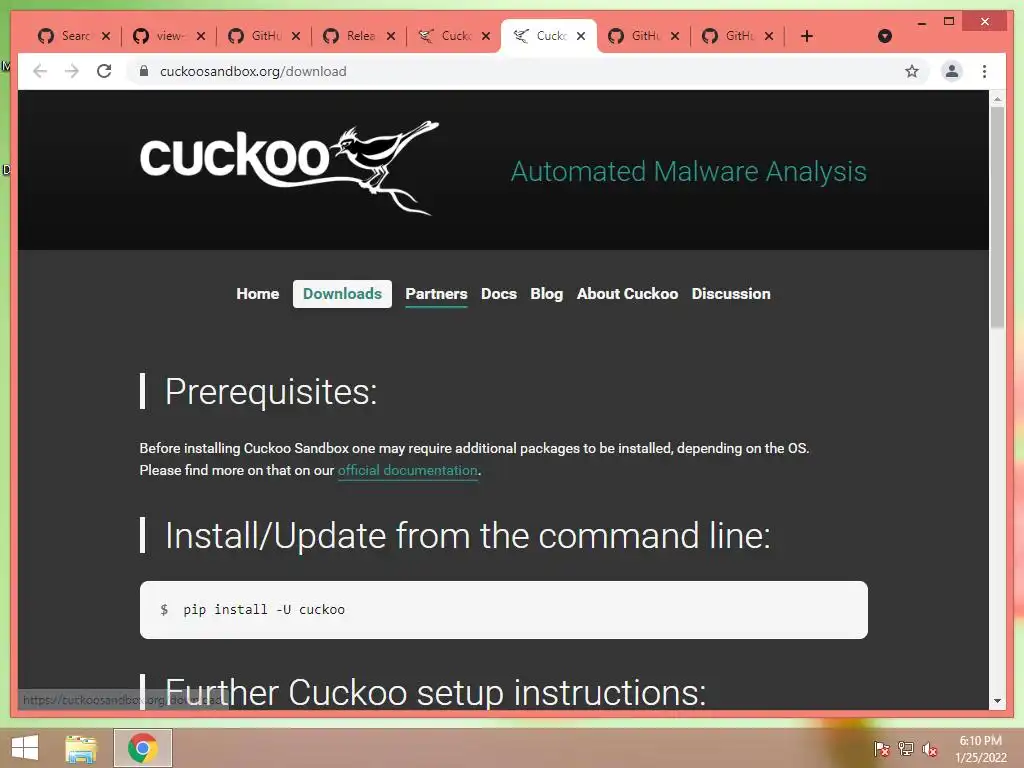This screenshot has width=1024, height=768.
Task: Bookmark this page with the star icon
Action: coord(912,71)
